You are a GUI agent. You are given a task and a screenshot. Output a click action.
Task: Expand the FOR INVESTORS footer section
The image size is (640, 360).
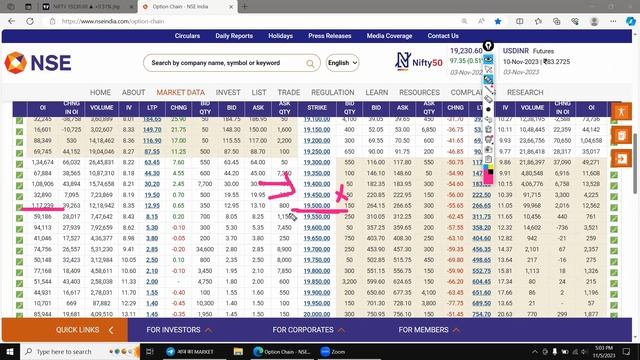pos(179,330)
